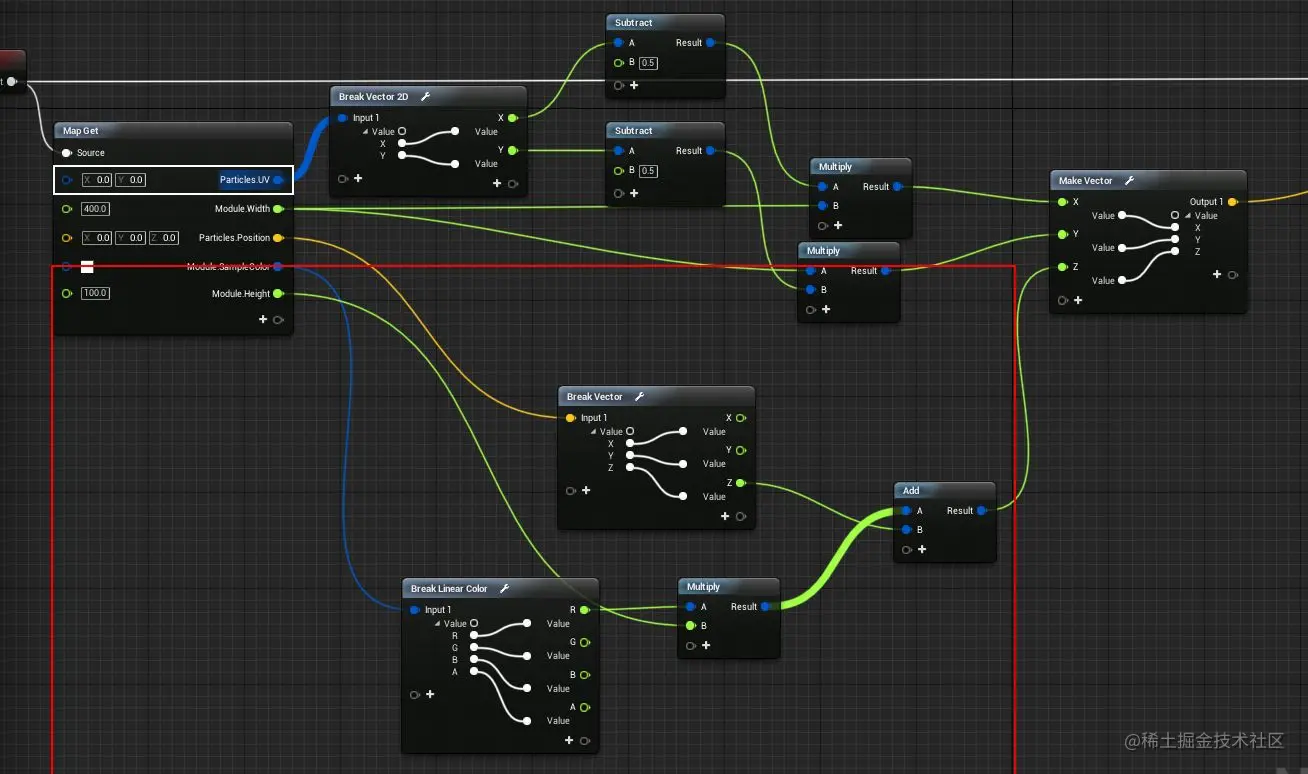The image size is (1308, 774).
Task: Click input-side plus on Make Vector node
Action: (x=1078, y=300)
